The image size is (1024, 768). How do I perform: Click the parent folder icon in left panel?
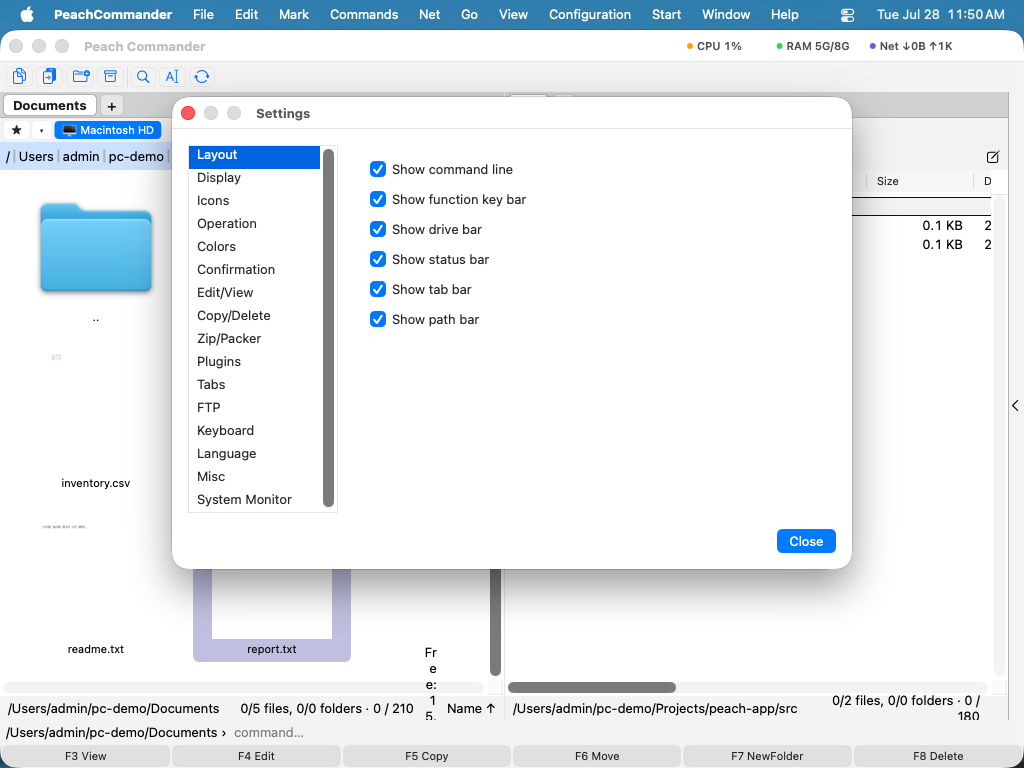point(96,247)
